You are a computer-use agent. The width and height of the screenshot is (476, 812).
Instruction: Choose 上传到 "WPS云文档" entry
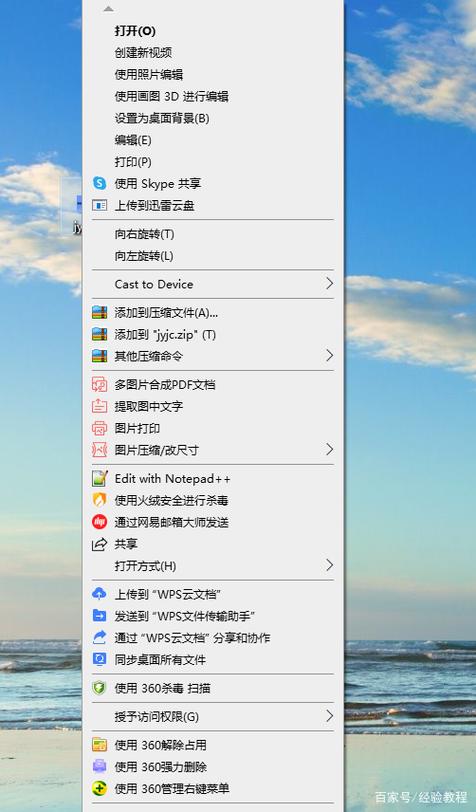pos(168,594)
